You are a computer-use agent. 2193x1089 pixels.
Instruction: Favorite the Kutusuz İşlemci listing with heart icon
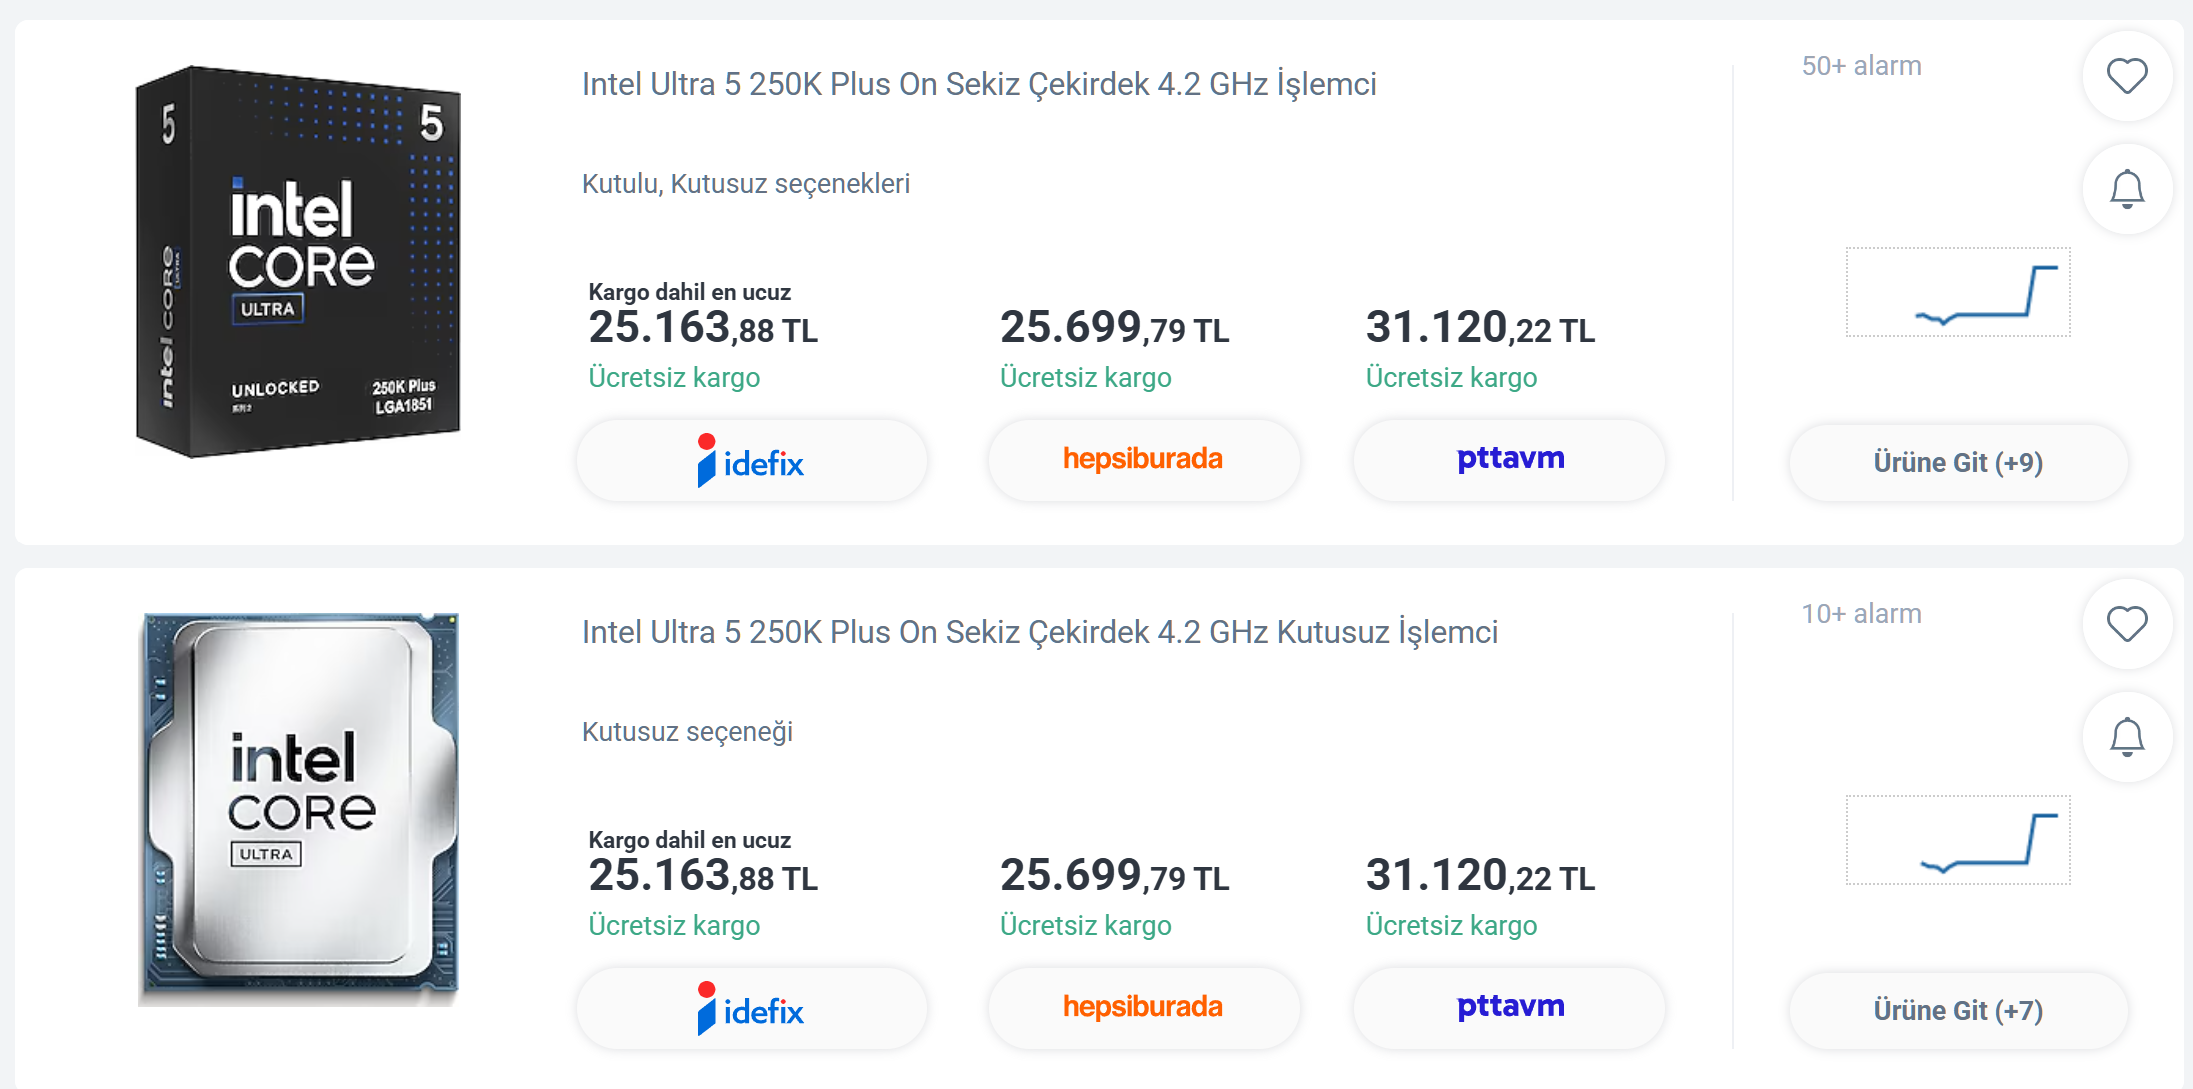pyautogui.click(x=2127, y=624)
